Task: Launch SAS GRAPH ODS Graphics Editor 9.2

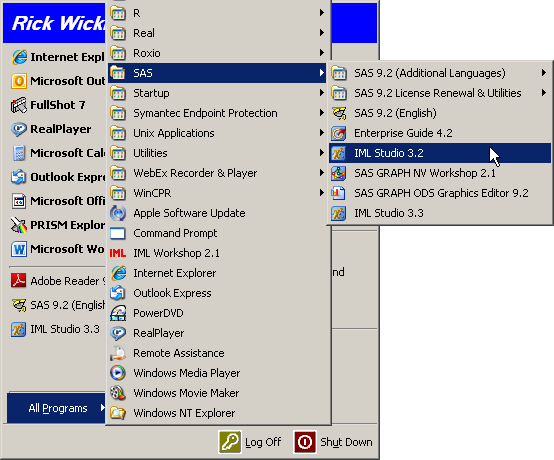Action: 440,193
